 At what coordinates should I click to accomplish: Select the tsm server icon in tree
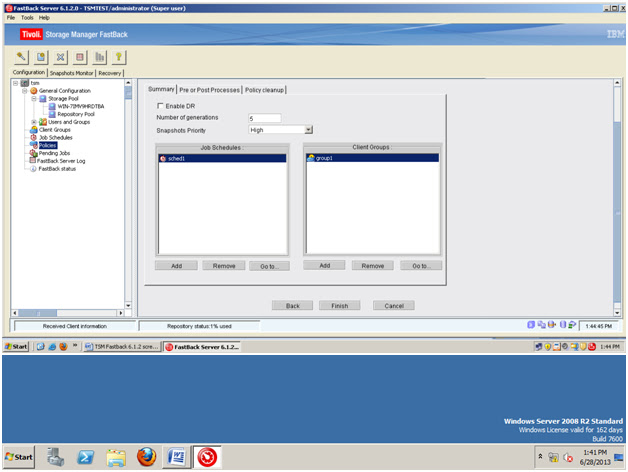[x=25, y=83]
